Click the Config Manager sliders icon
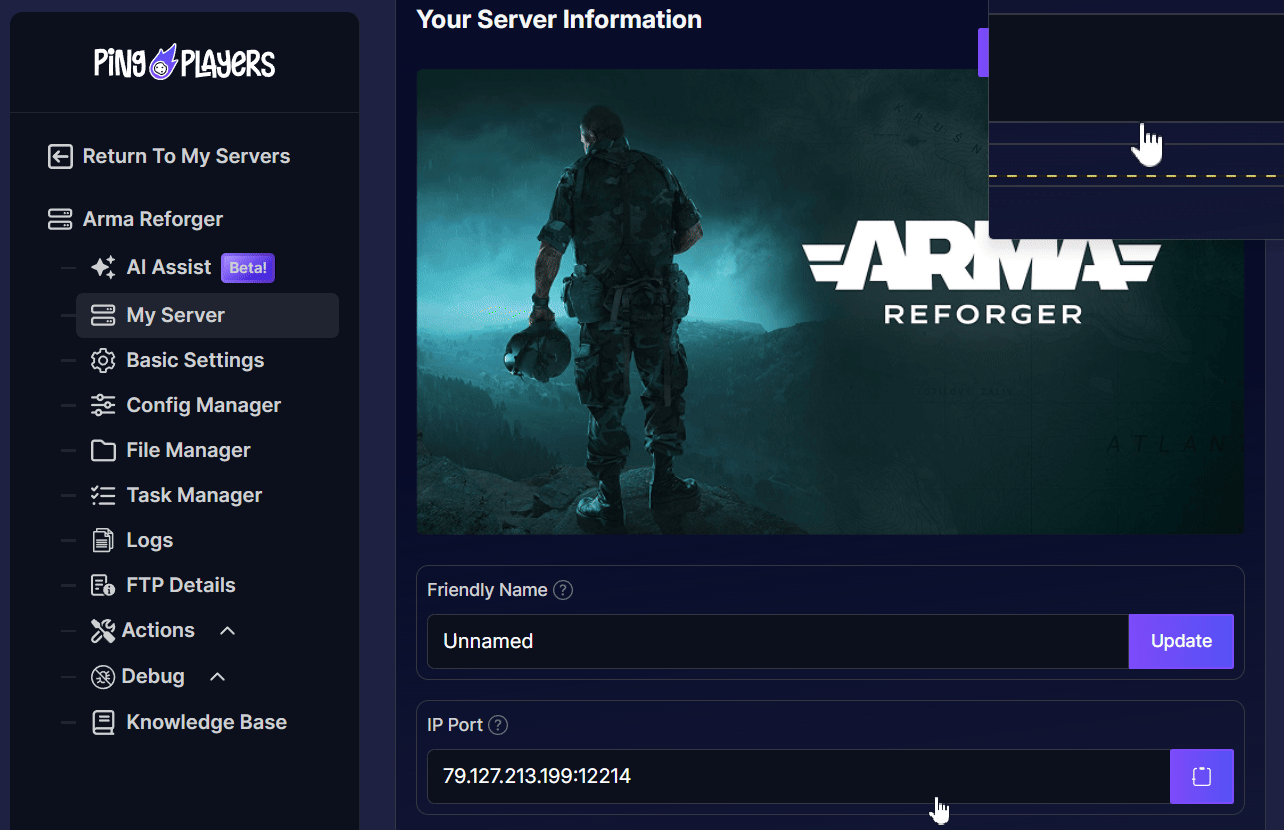Image resolution: width=1284 pixels, height=830 pixels. pos(103,405)
